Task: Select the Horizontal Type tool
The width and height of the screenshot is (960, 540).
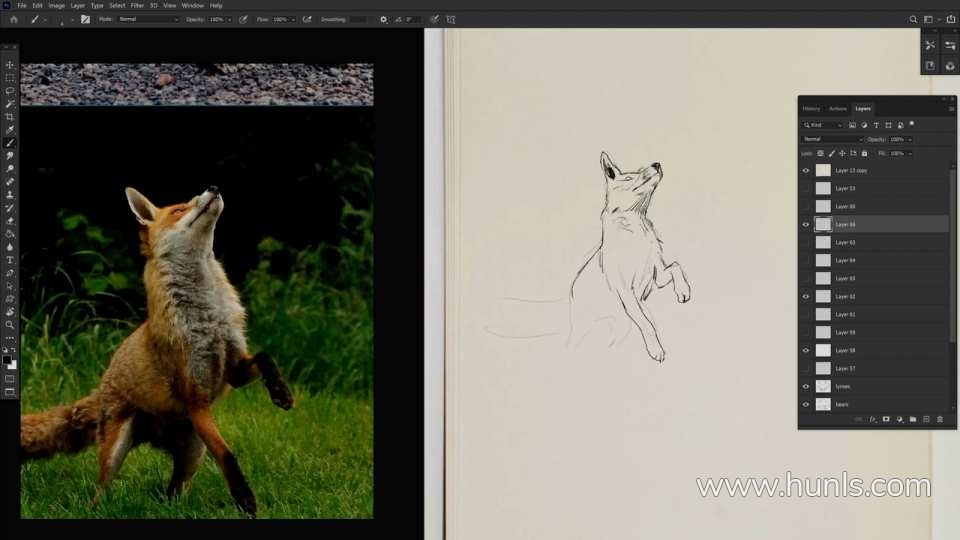Action: coord(10,260)
